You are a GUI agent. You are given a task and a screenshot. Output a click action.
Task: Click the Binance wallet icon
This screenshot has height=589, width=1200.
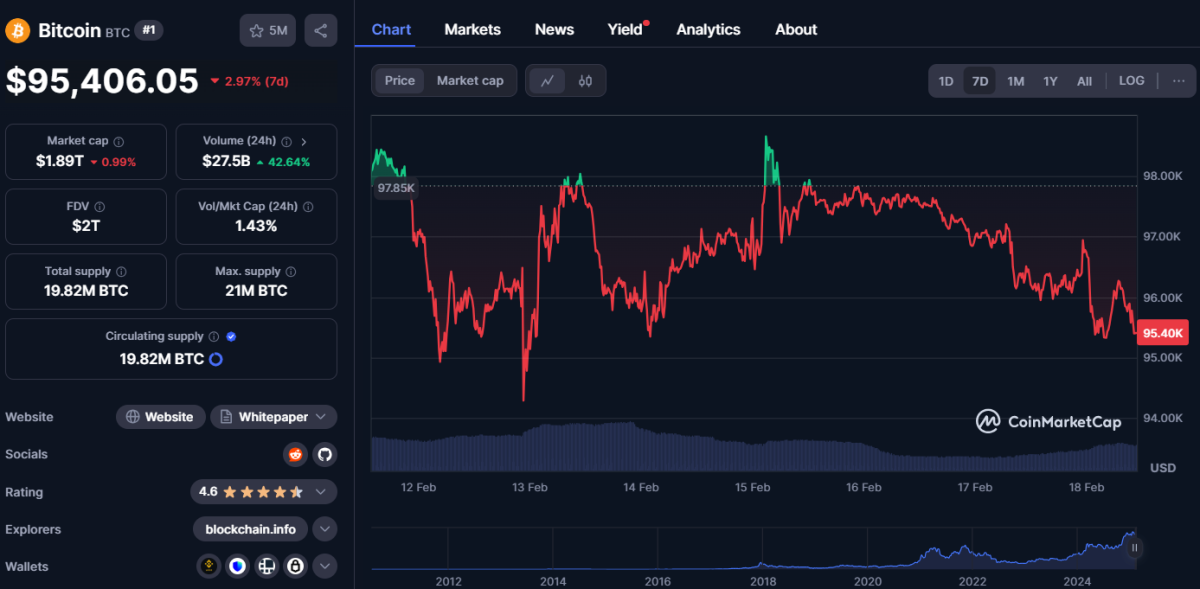coord(209,566)
